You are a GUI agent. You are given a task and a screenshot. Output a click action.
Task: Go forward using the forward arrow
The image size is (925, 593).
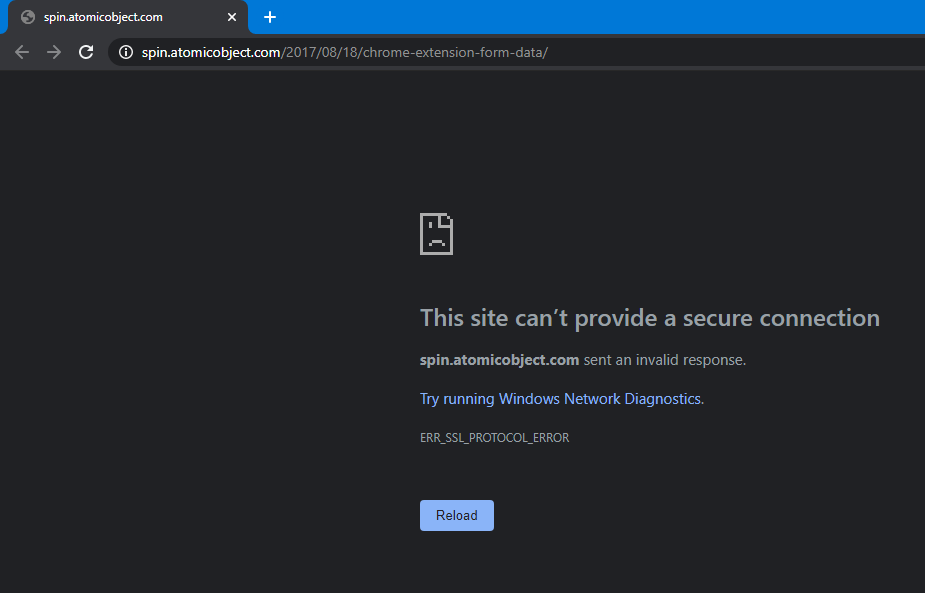point(54,52)
